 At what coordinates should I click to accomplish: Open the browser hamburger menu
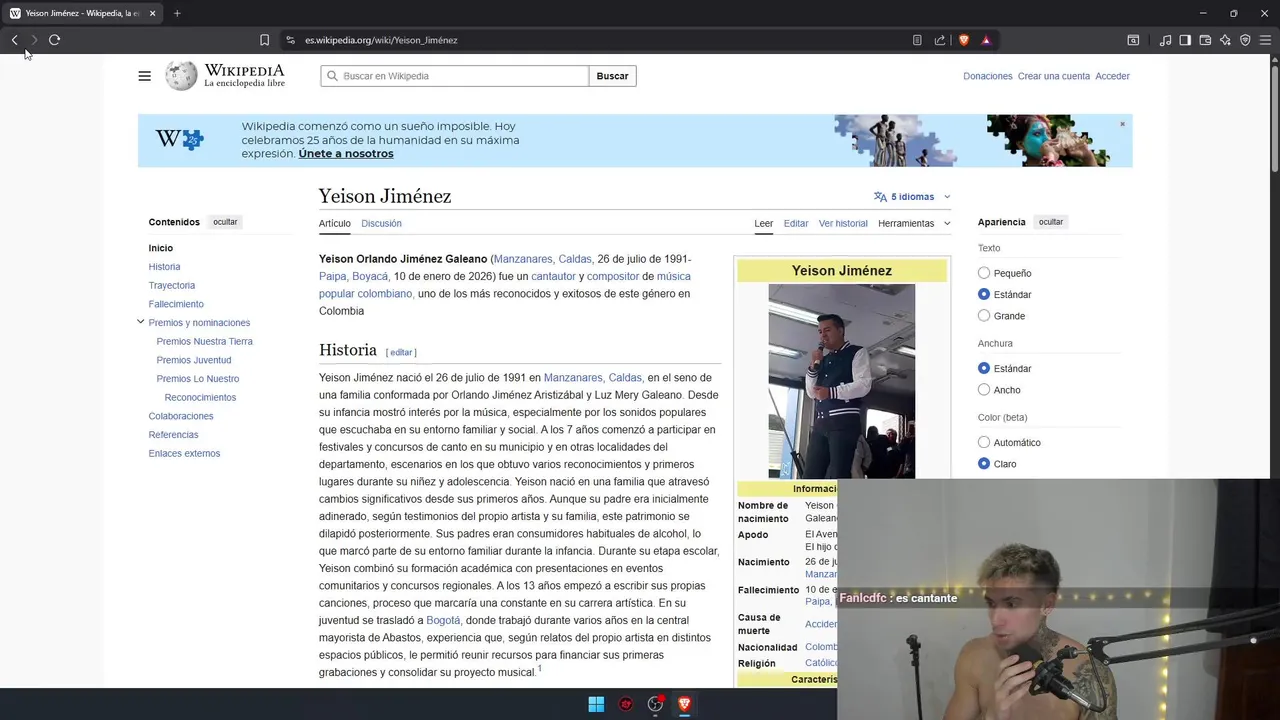(x=1266, y=40)
